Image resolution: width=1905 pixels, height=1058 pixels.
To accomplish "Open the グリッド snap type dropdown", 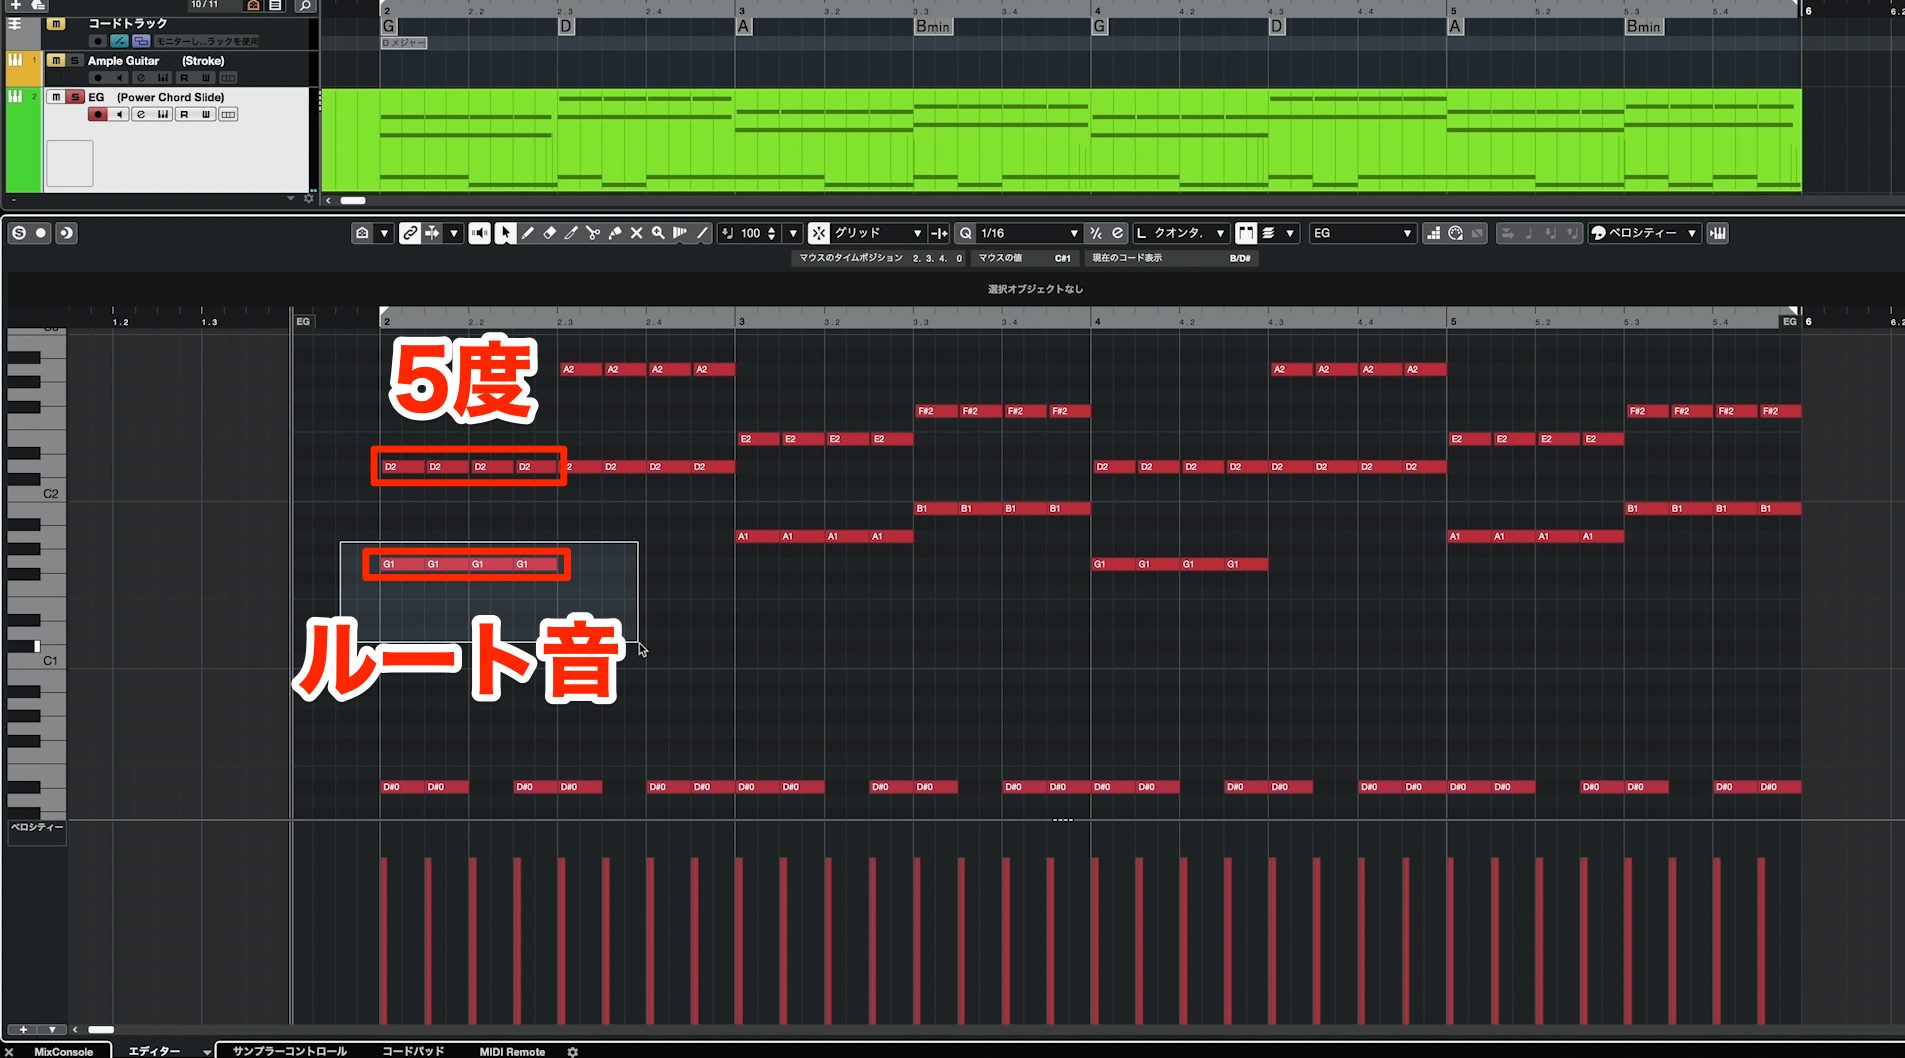I will point(878,233).
